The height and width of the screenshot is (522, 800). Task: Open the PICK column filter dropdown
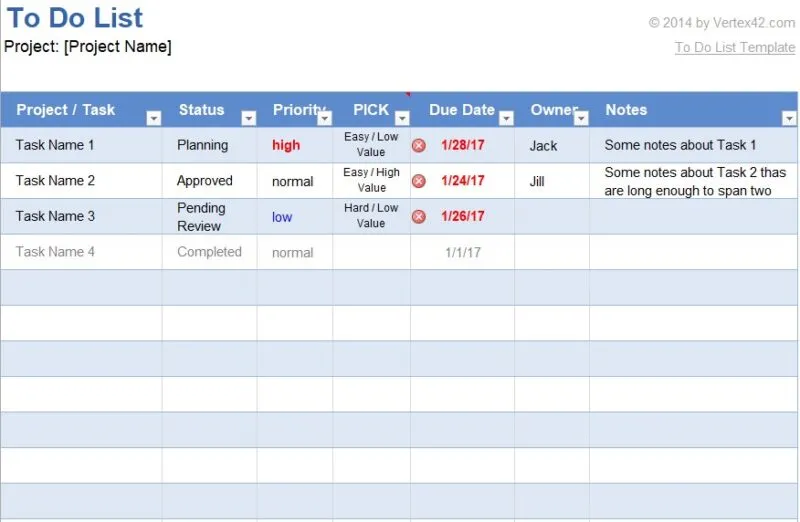click(402, 118)
